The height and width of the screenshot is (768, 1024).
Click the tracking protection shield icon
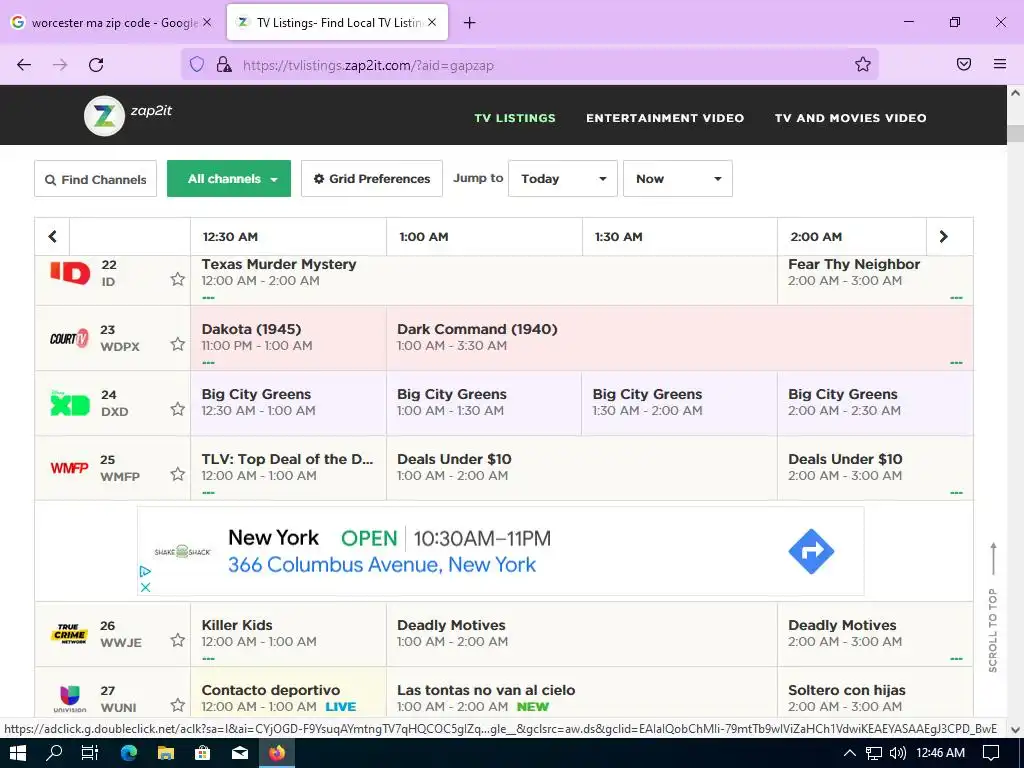pos(197,64)
